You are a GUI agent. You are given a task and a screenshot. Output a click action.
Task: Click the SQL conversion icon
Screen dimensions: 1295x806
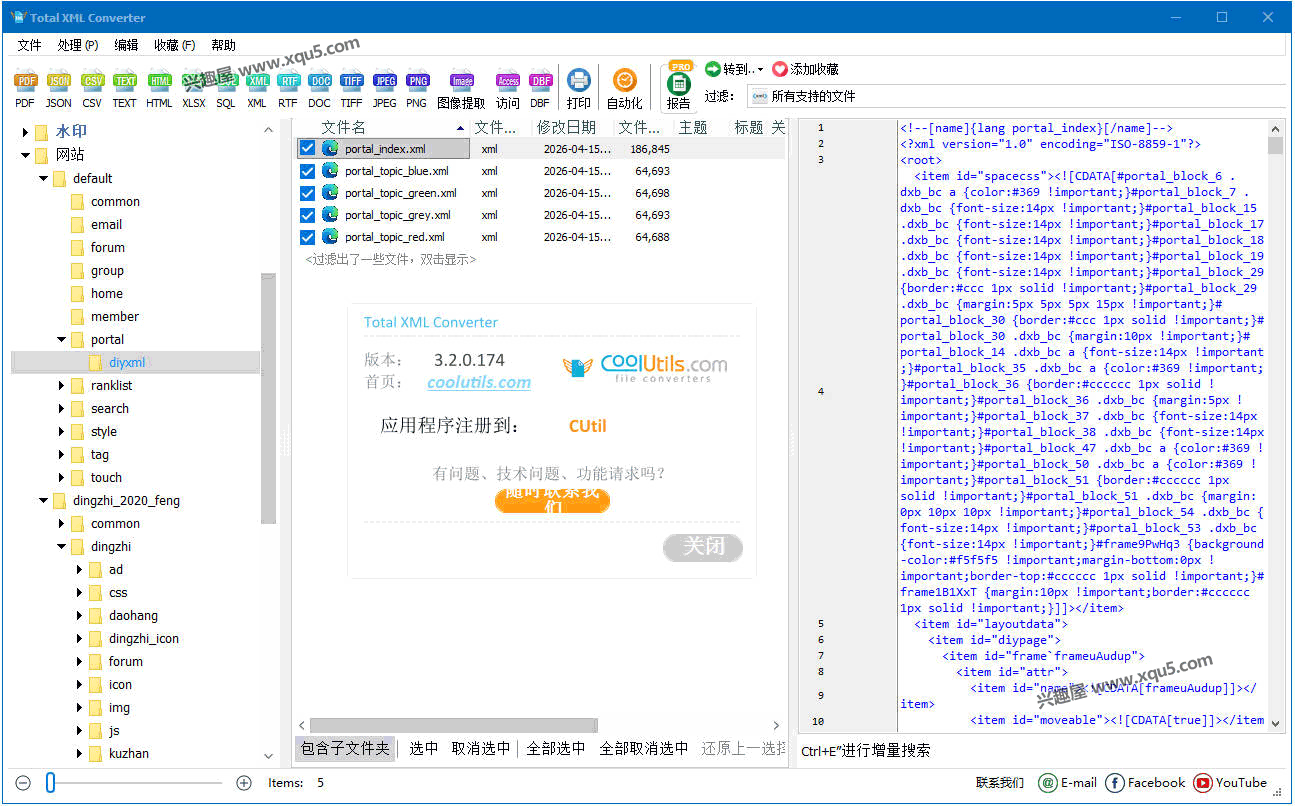pos(226,89)
